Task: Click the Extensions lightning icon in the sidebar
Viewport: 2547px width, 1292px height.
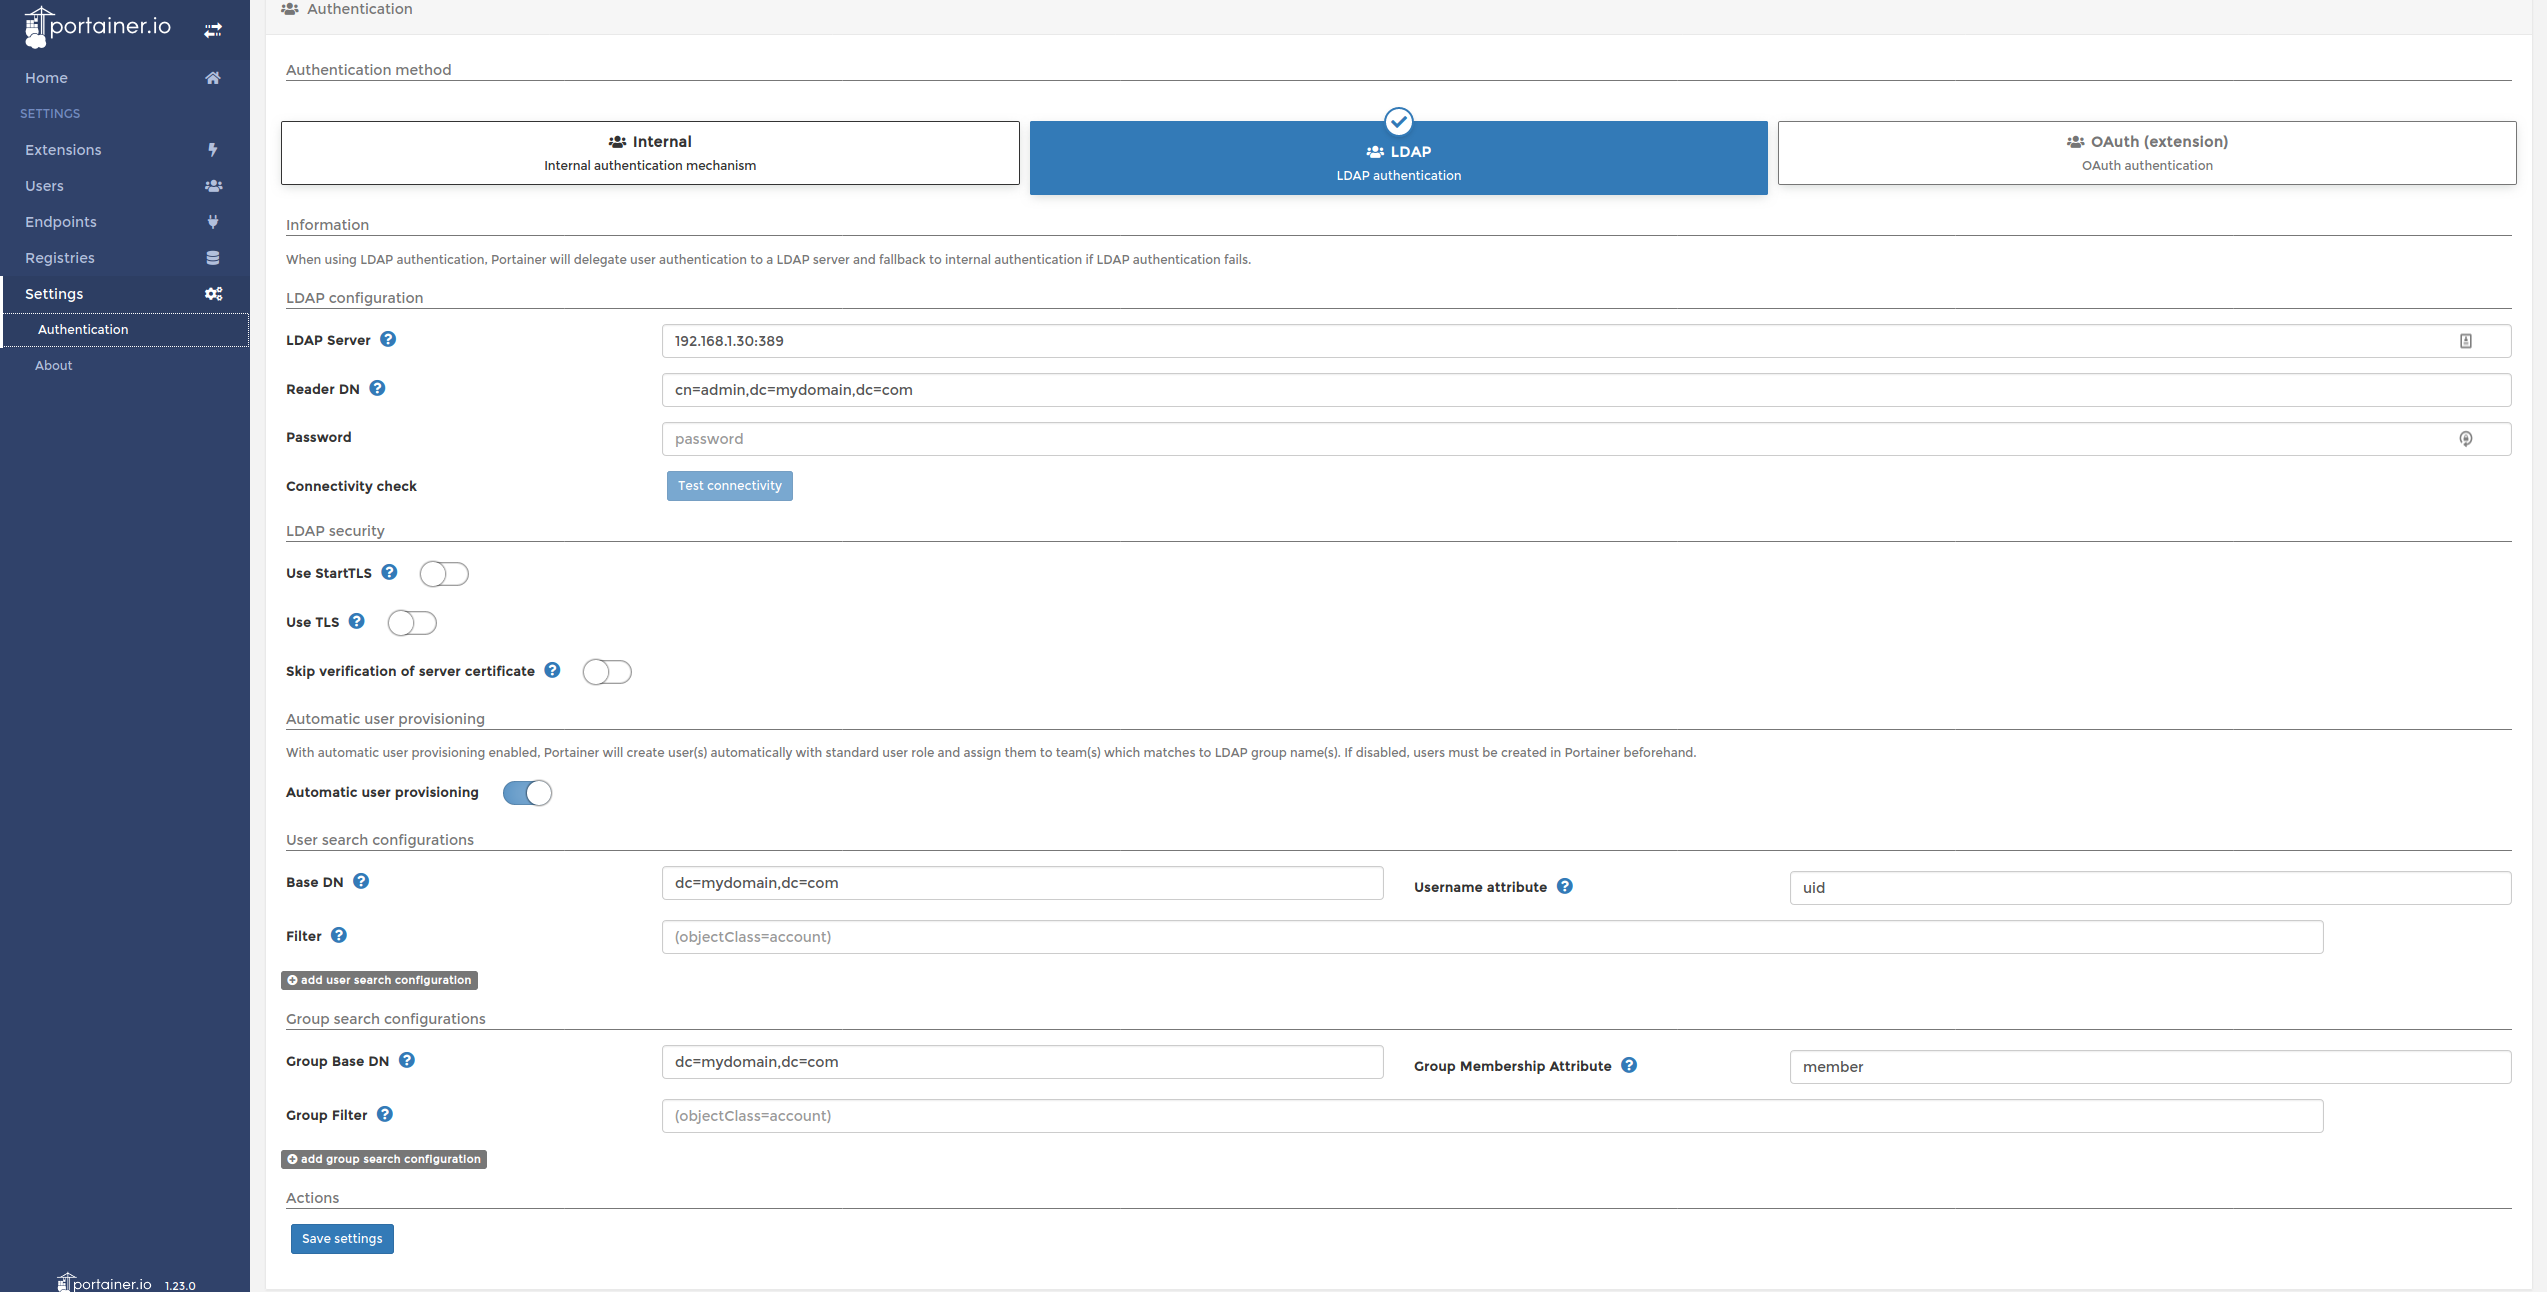Action: pos(213,149)
